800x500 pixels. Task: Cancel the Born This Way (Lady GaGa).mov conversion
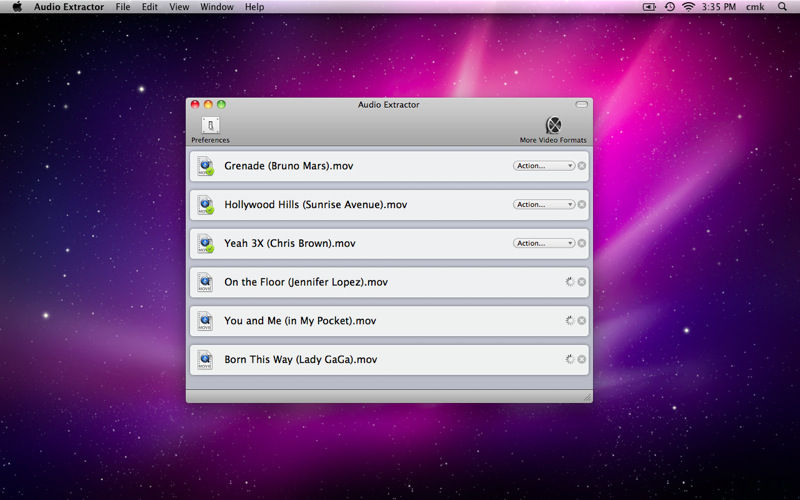click(582, 360)
